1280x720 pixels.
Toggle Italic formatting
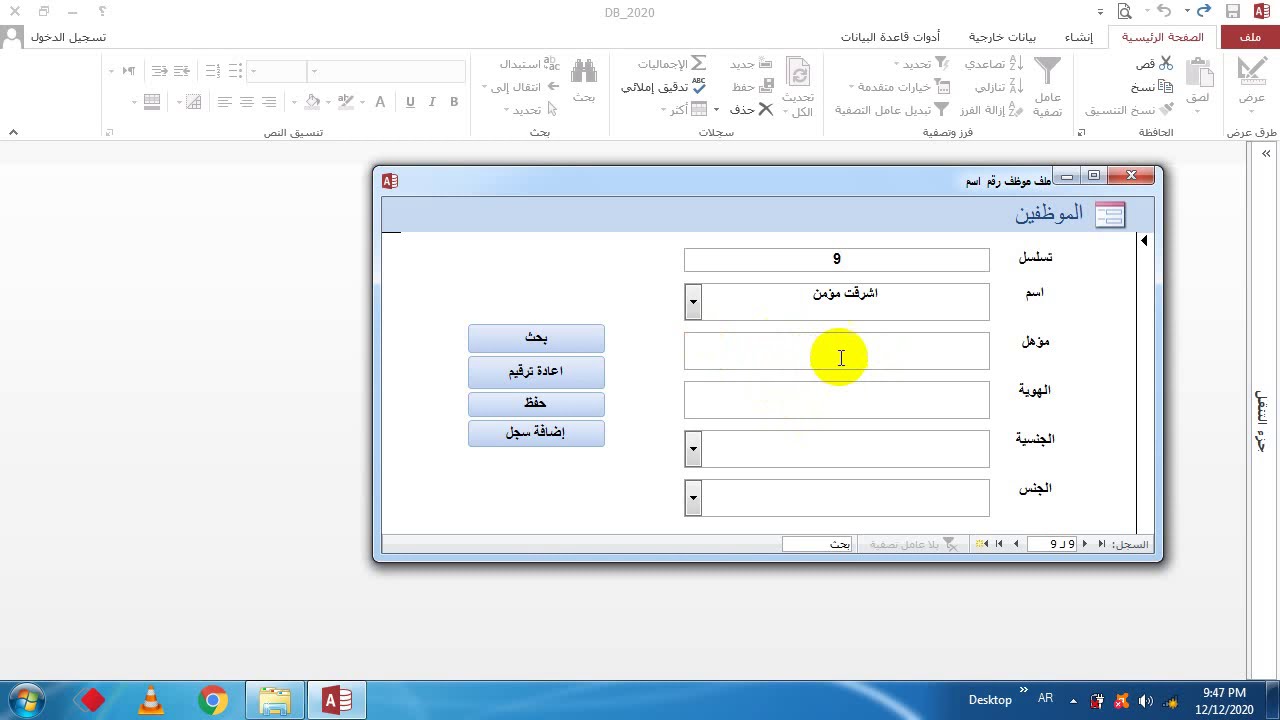432,102
